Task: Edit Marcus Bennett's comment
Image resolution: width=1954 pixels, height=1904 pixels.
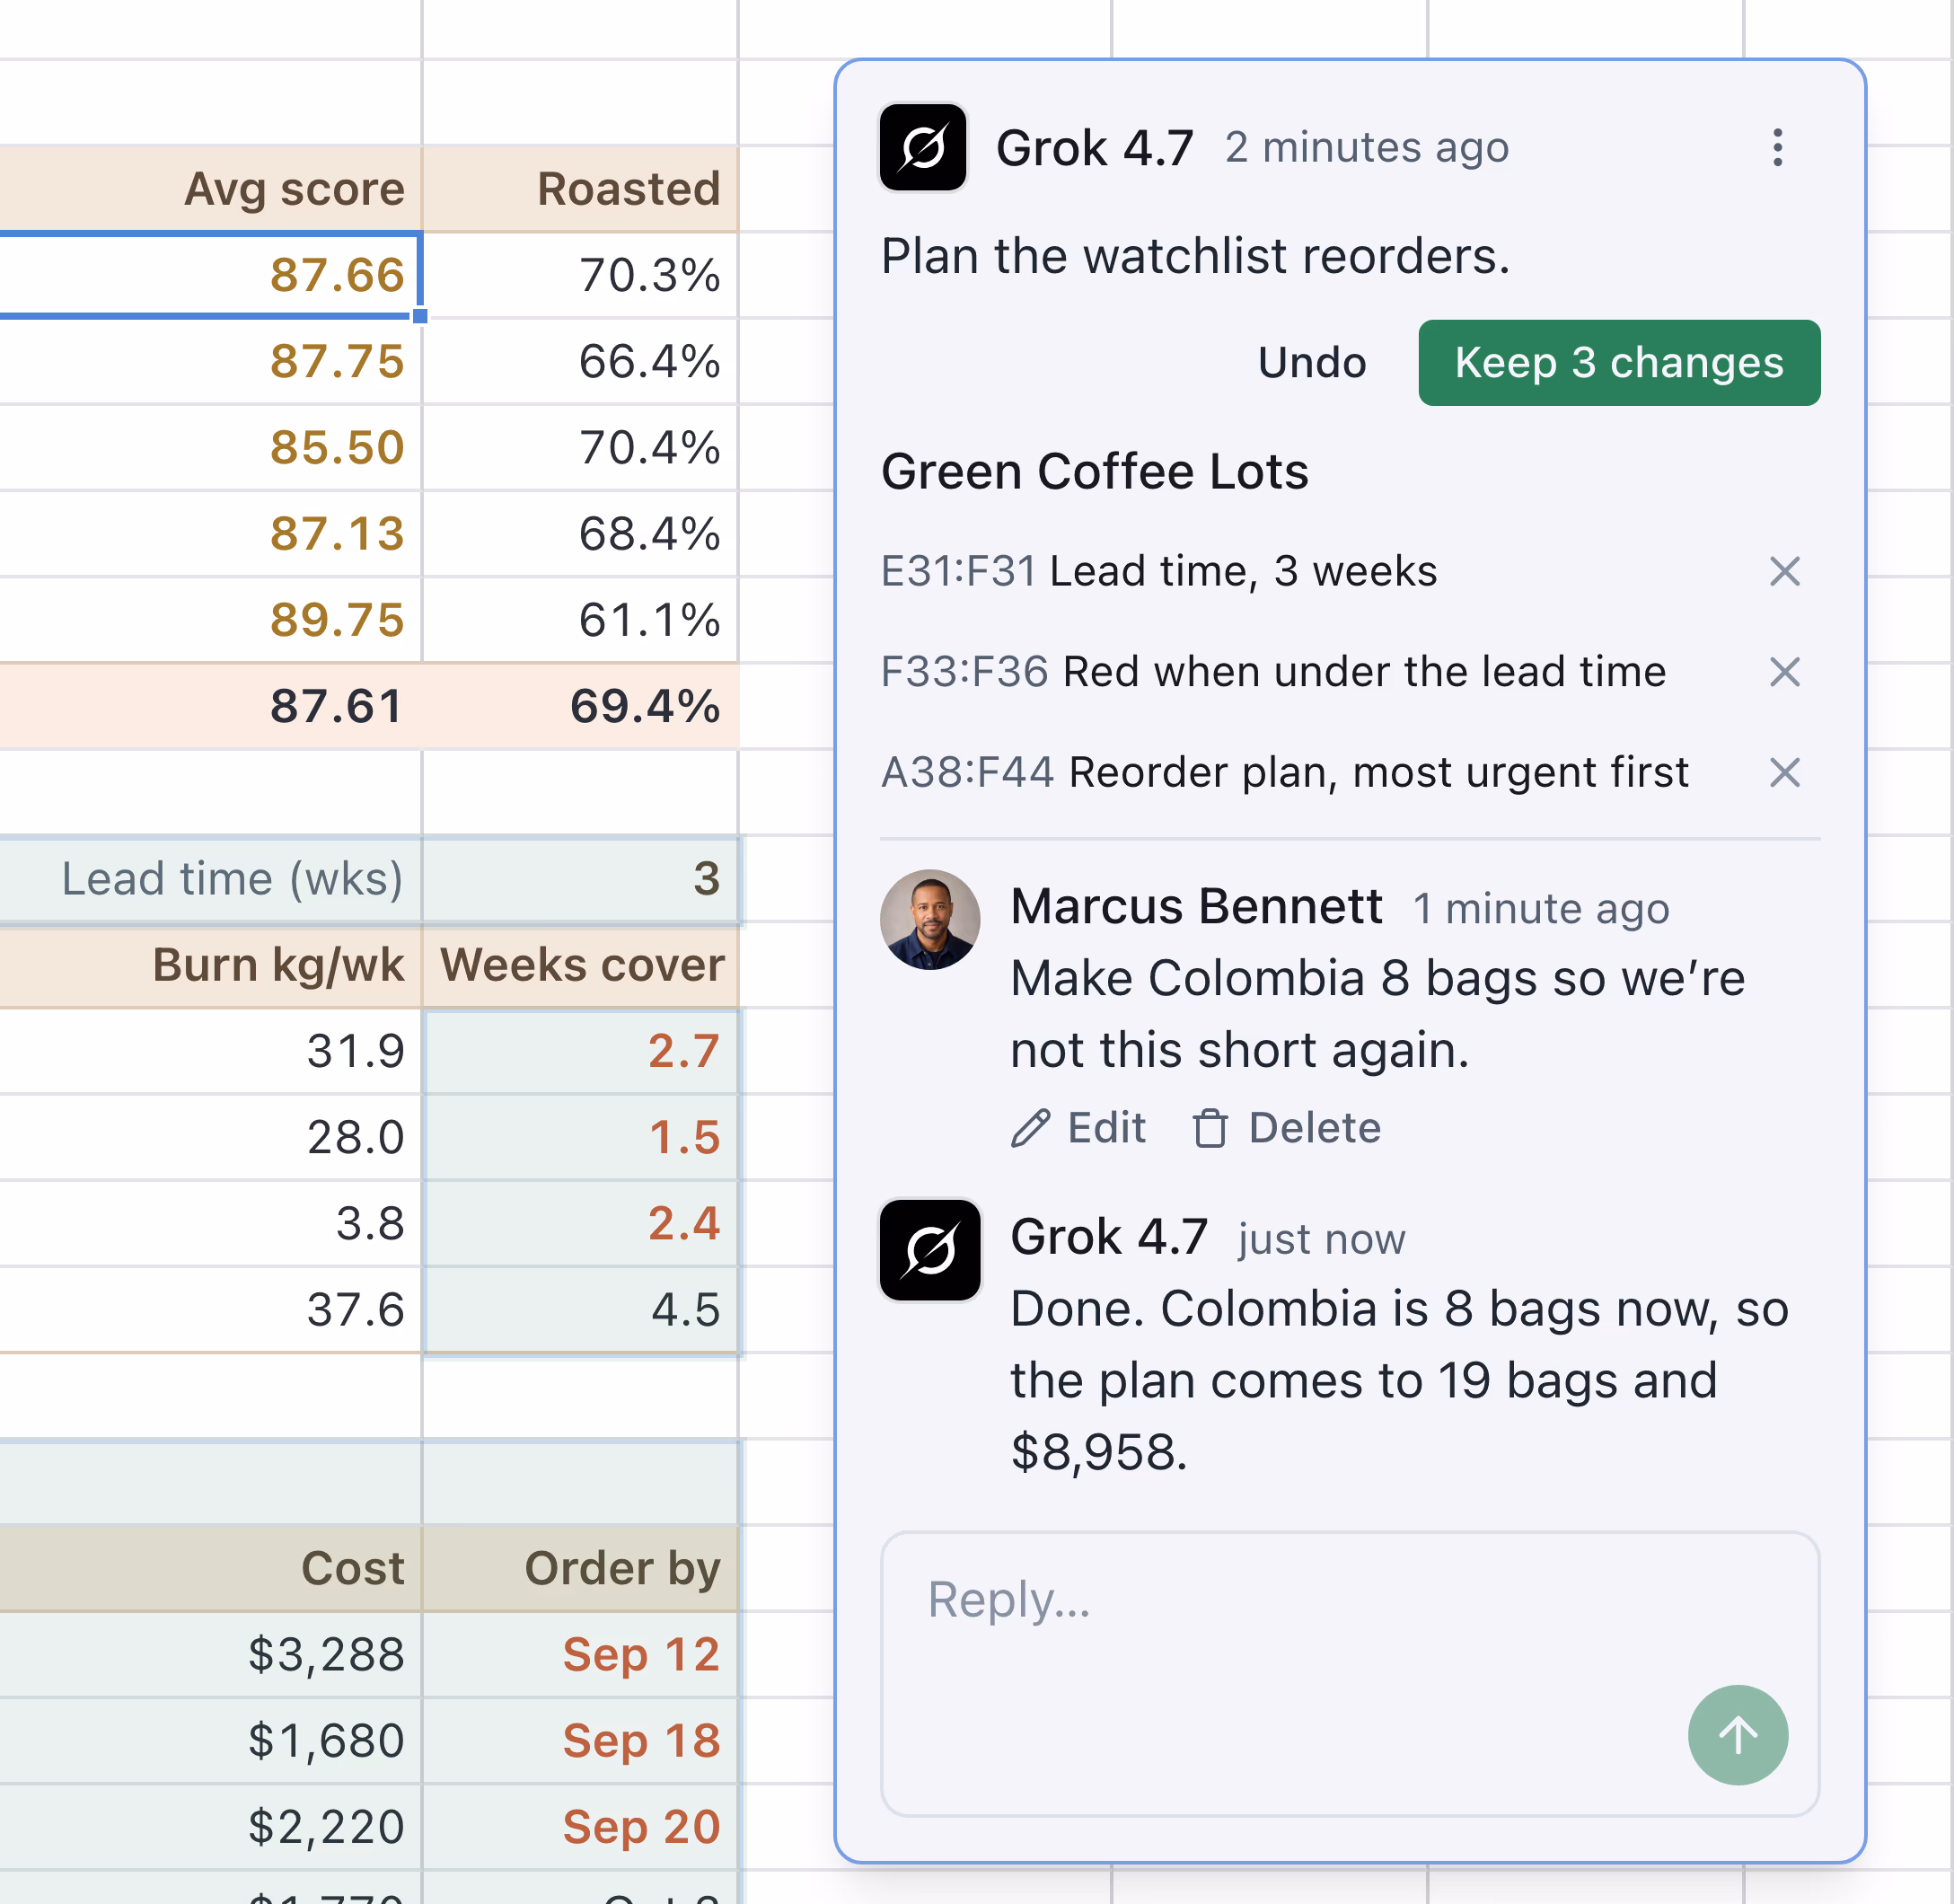Action: click(1078, 1128)
